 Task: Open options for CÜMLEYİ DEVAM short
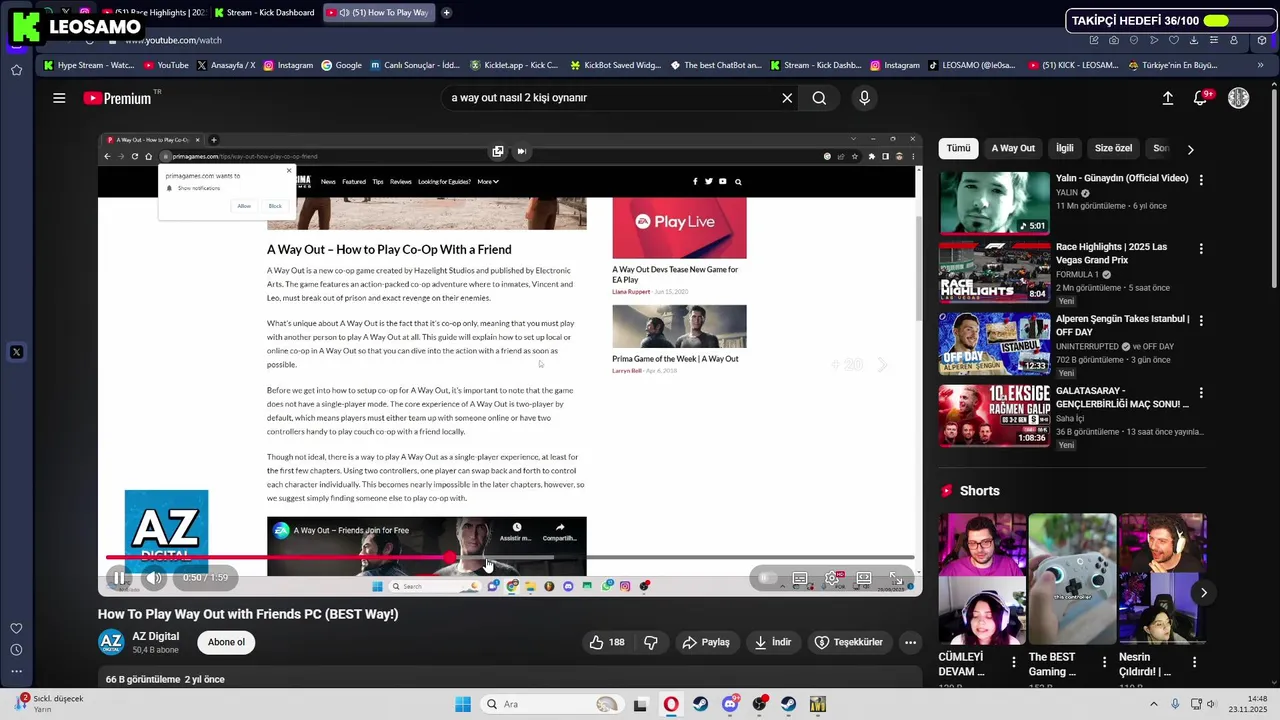(x=1014, y=662)
